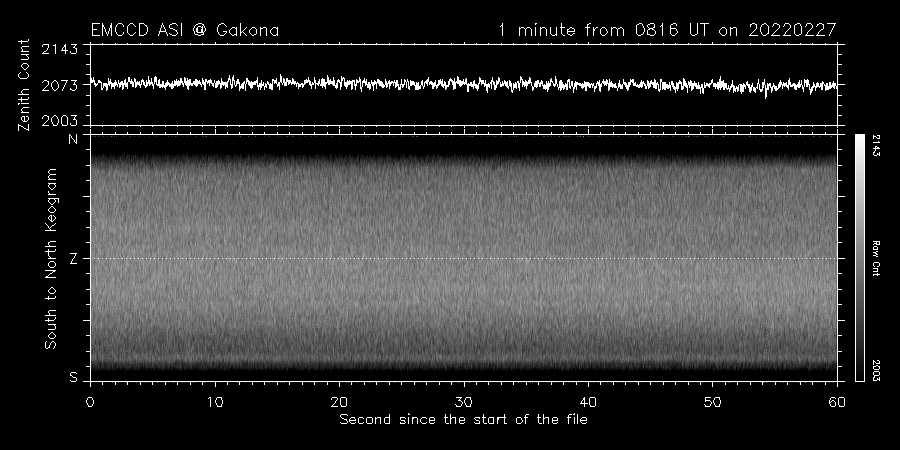Click the 10 second tick label

tap(215, 402)
